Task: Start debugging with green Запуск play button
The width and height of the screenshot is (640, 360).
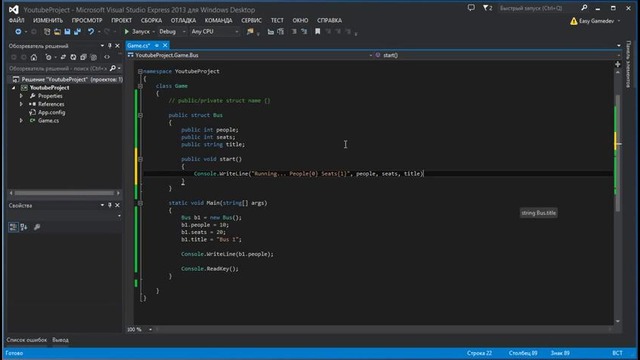Action: coord(137,31)
